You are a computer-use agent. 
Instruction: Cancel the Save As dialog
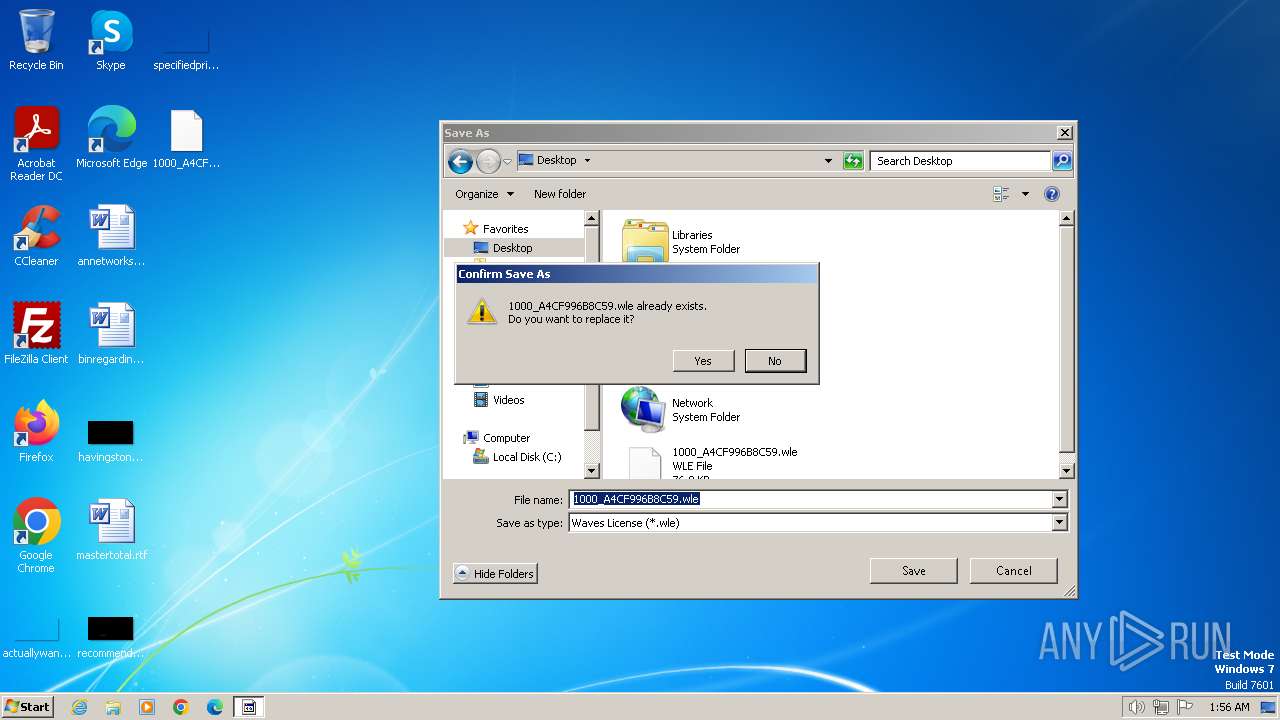click(x=1014, y=571)
